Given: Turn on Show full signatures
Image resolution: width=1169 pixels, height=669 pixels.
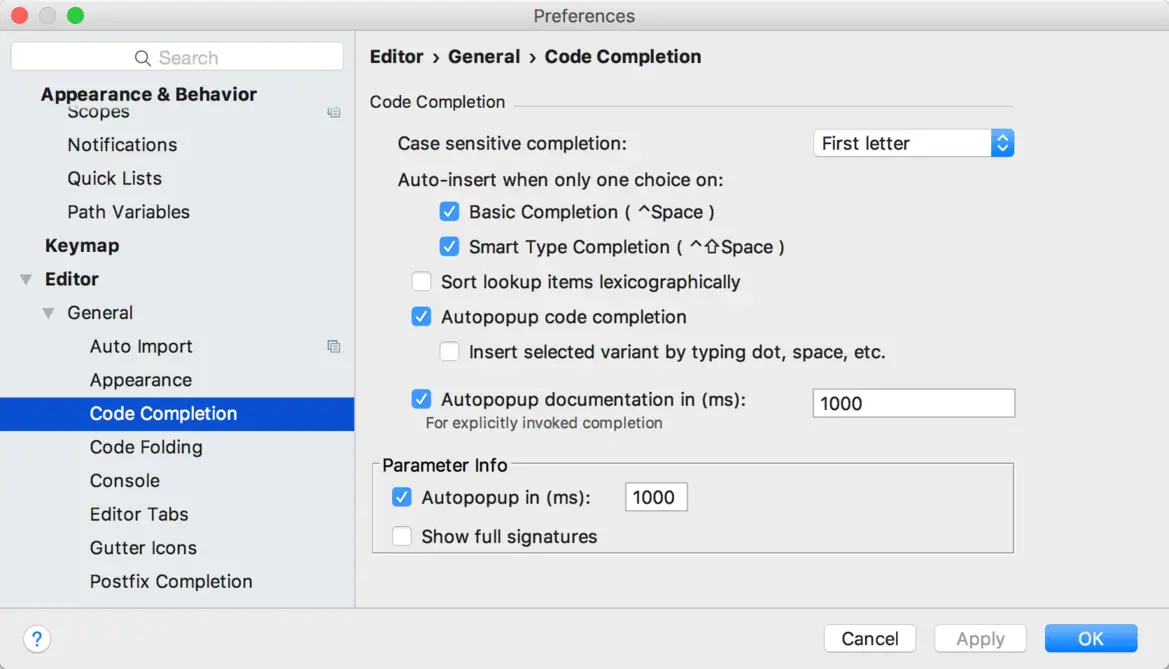Looking at the screenshot, I should [402, 537].
